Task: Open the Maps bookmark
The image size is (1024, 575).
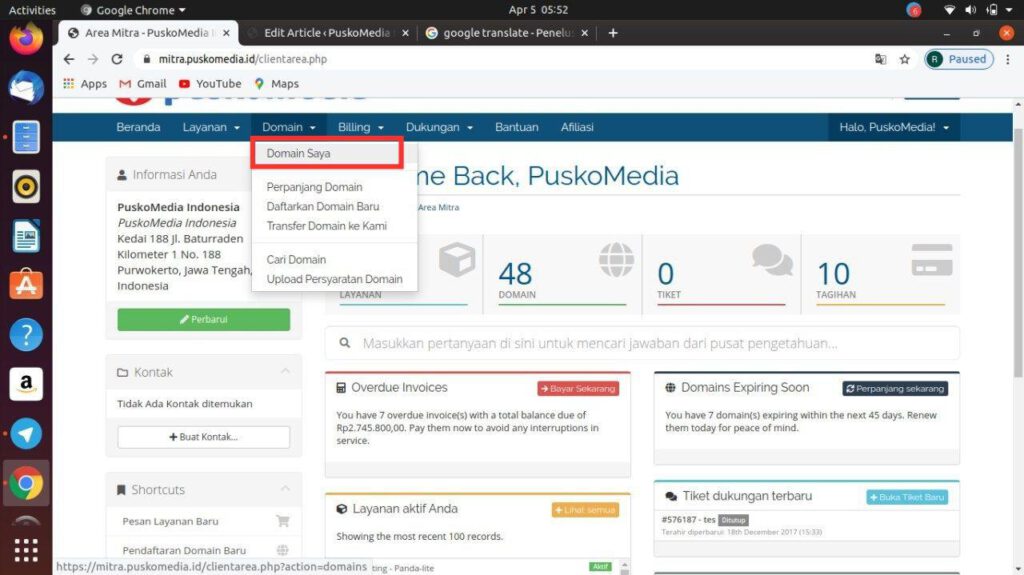Action: (x=276, y=84)
